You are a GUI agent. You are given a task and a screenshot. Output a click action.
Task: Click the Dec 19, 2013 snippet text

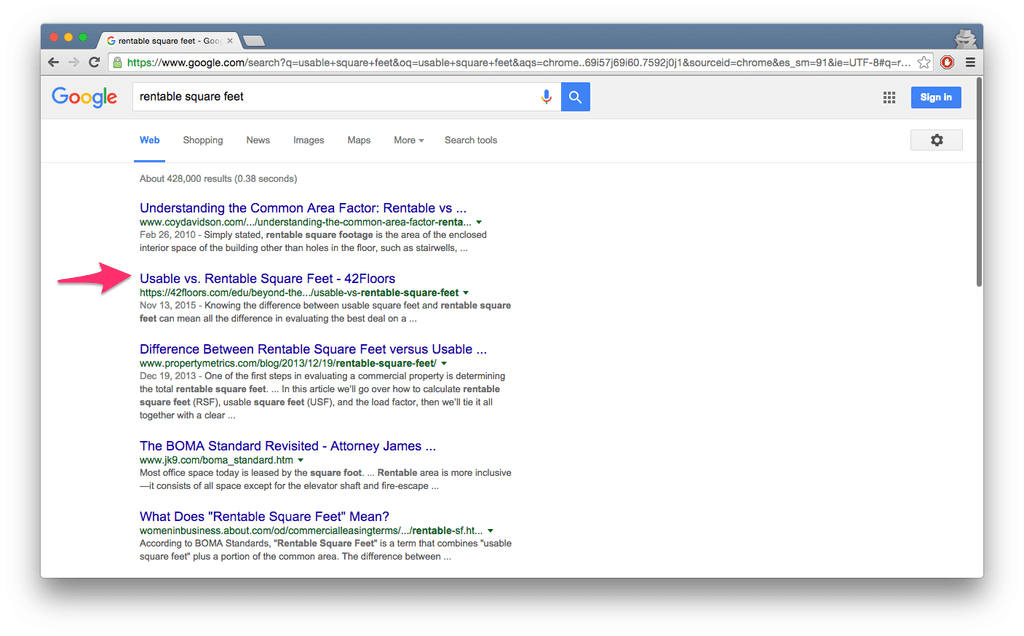[x=323, y=396]
